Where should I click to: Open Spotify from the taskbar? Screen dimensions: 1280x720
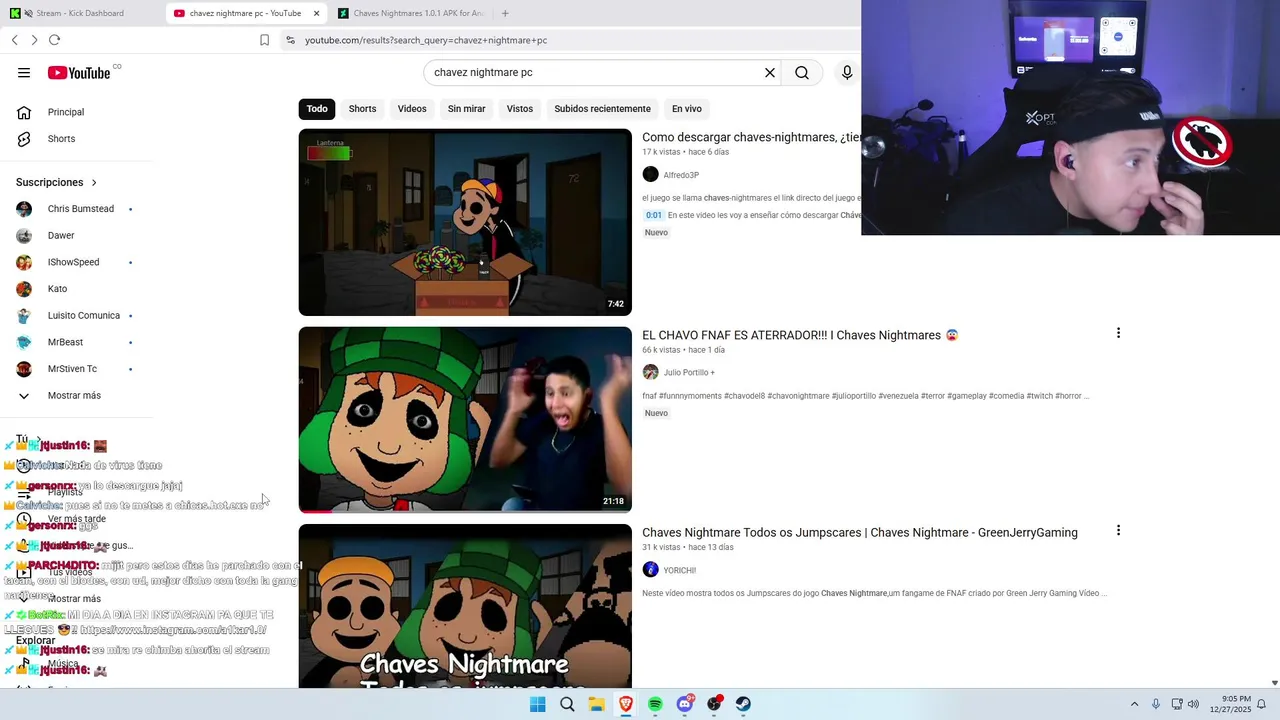tap(655, 704)
